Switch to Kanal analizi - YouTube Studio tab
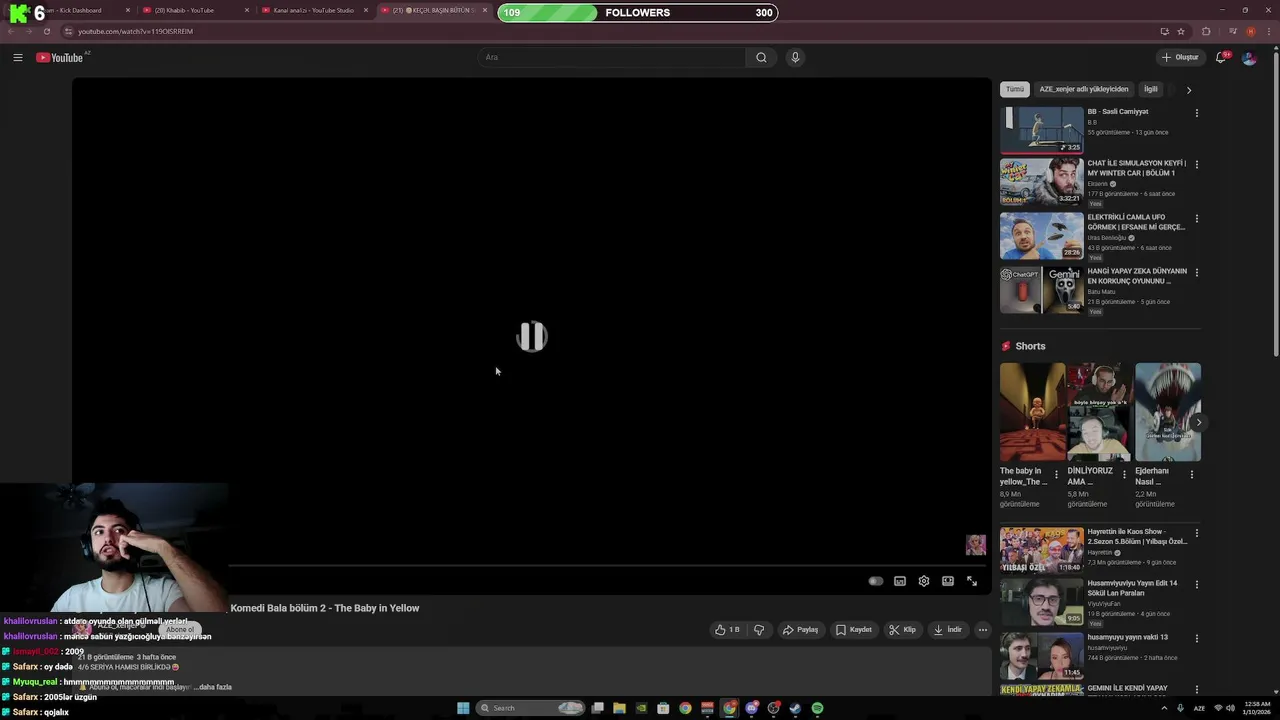The width and height of the screenshot is (1280, 720). (x=313, y=10)
